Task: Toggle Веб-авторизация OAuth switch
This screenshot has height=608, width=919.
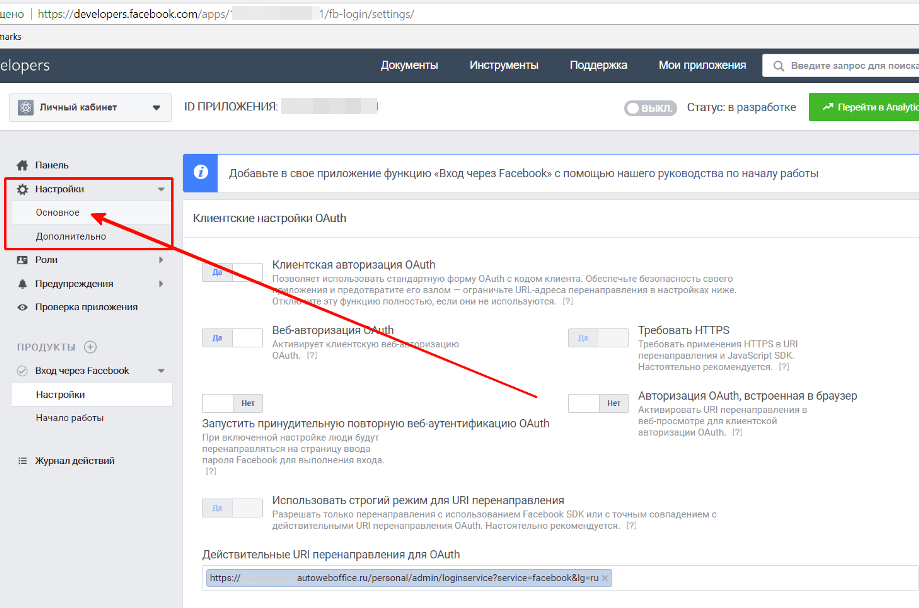Action: pyautogui.click(x=232, y=338)
